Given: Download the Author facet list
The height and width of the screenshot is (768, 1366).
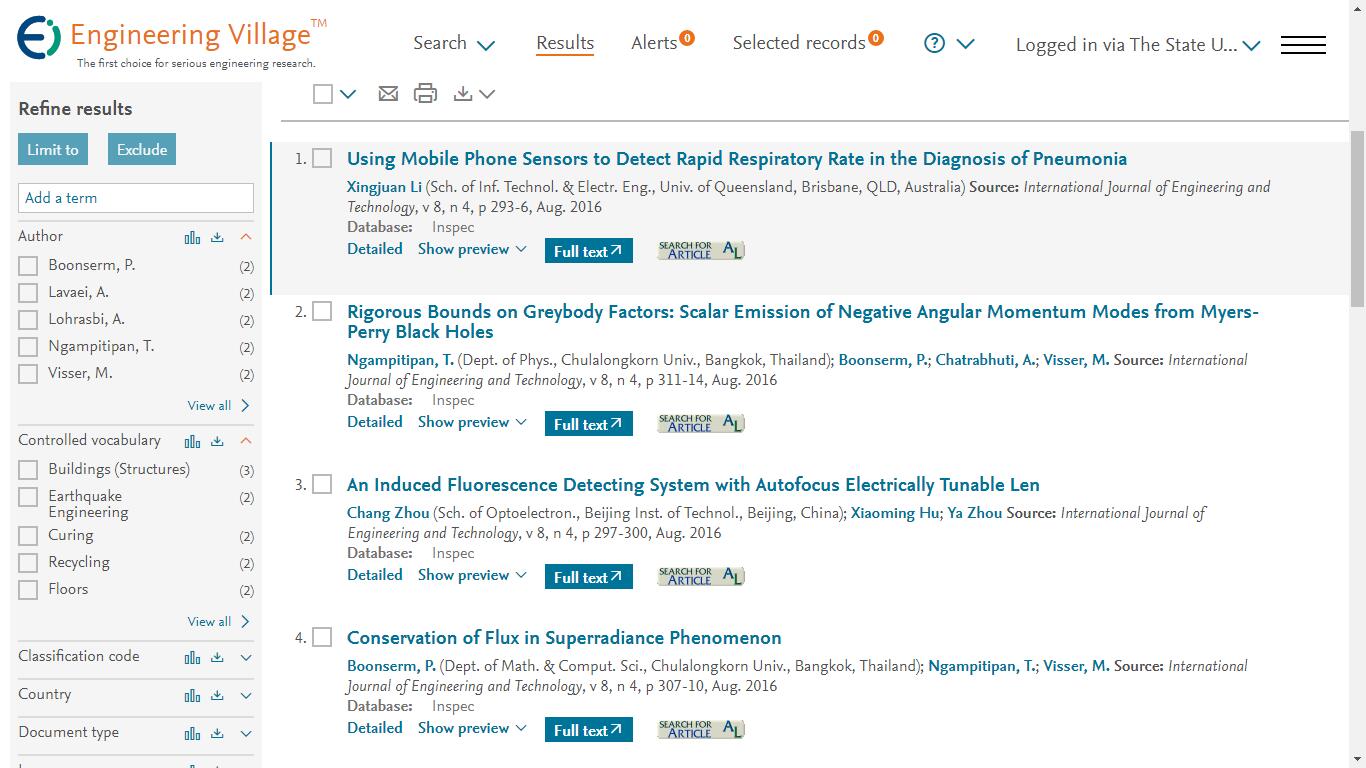Looking at the screenshot, I should click(x=216, y=237).
